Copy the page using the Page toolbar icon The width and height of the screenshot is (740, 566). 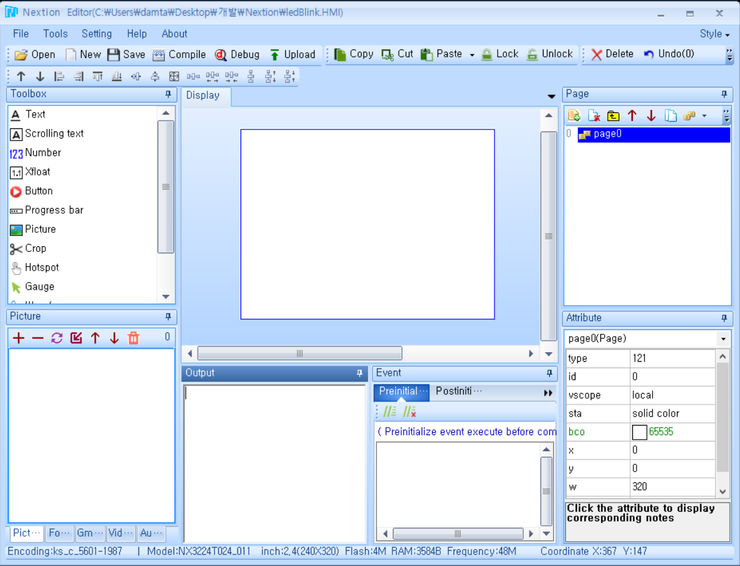[671, 116]
